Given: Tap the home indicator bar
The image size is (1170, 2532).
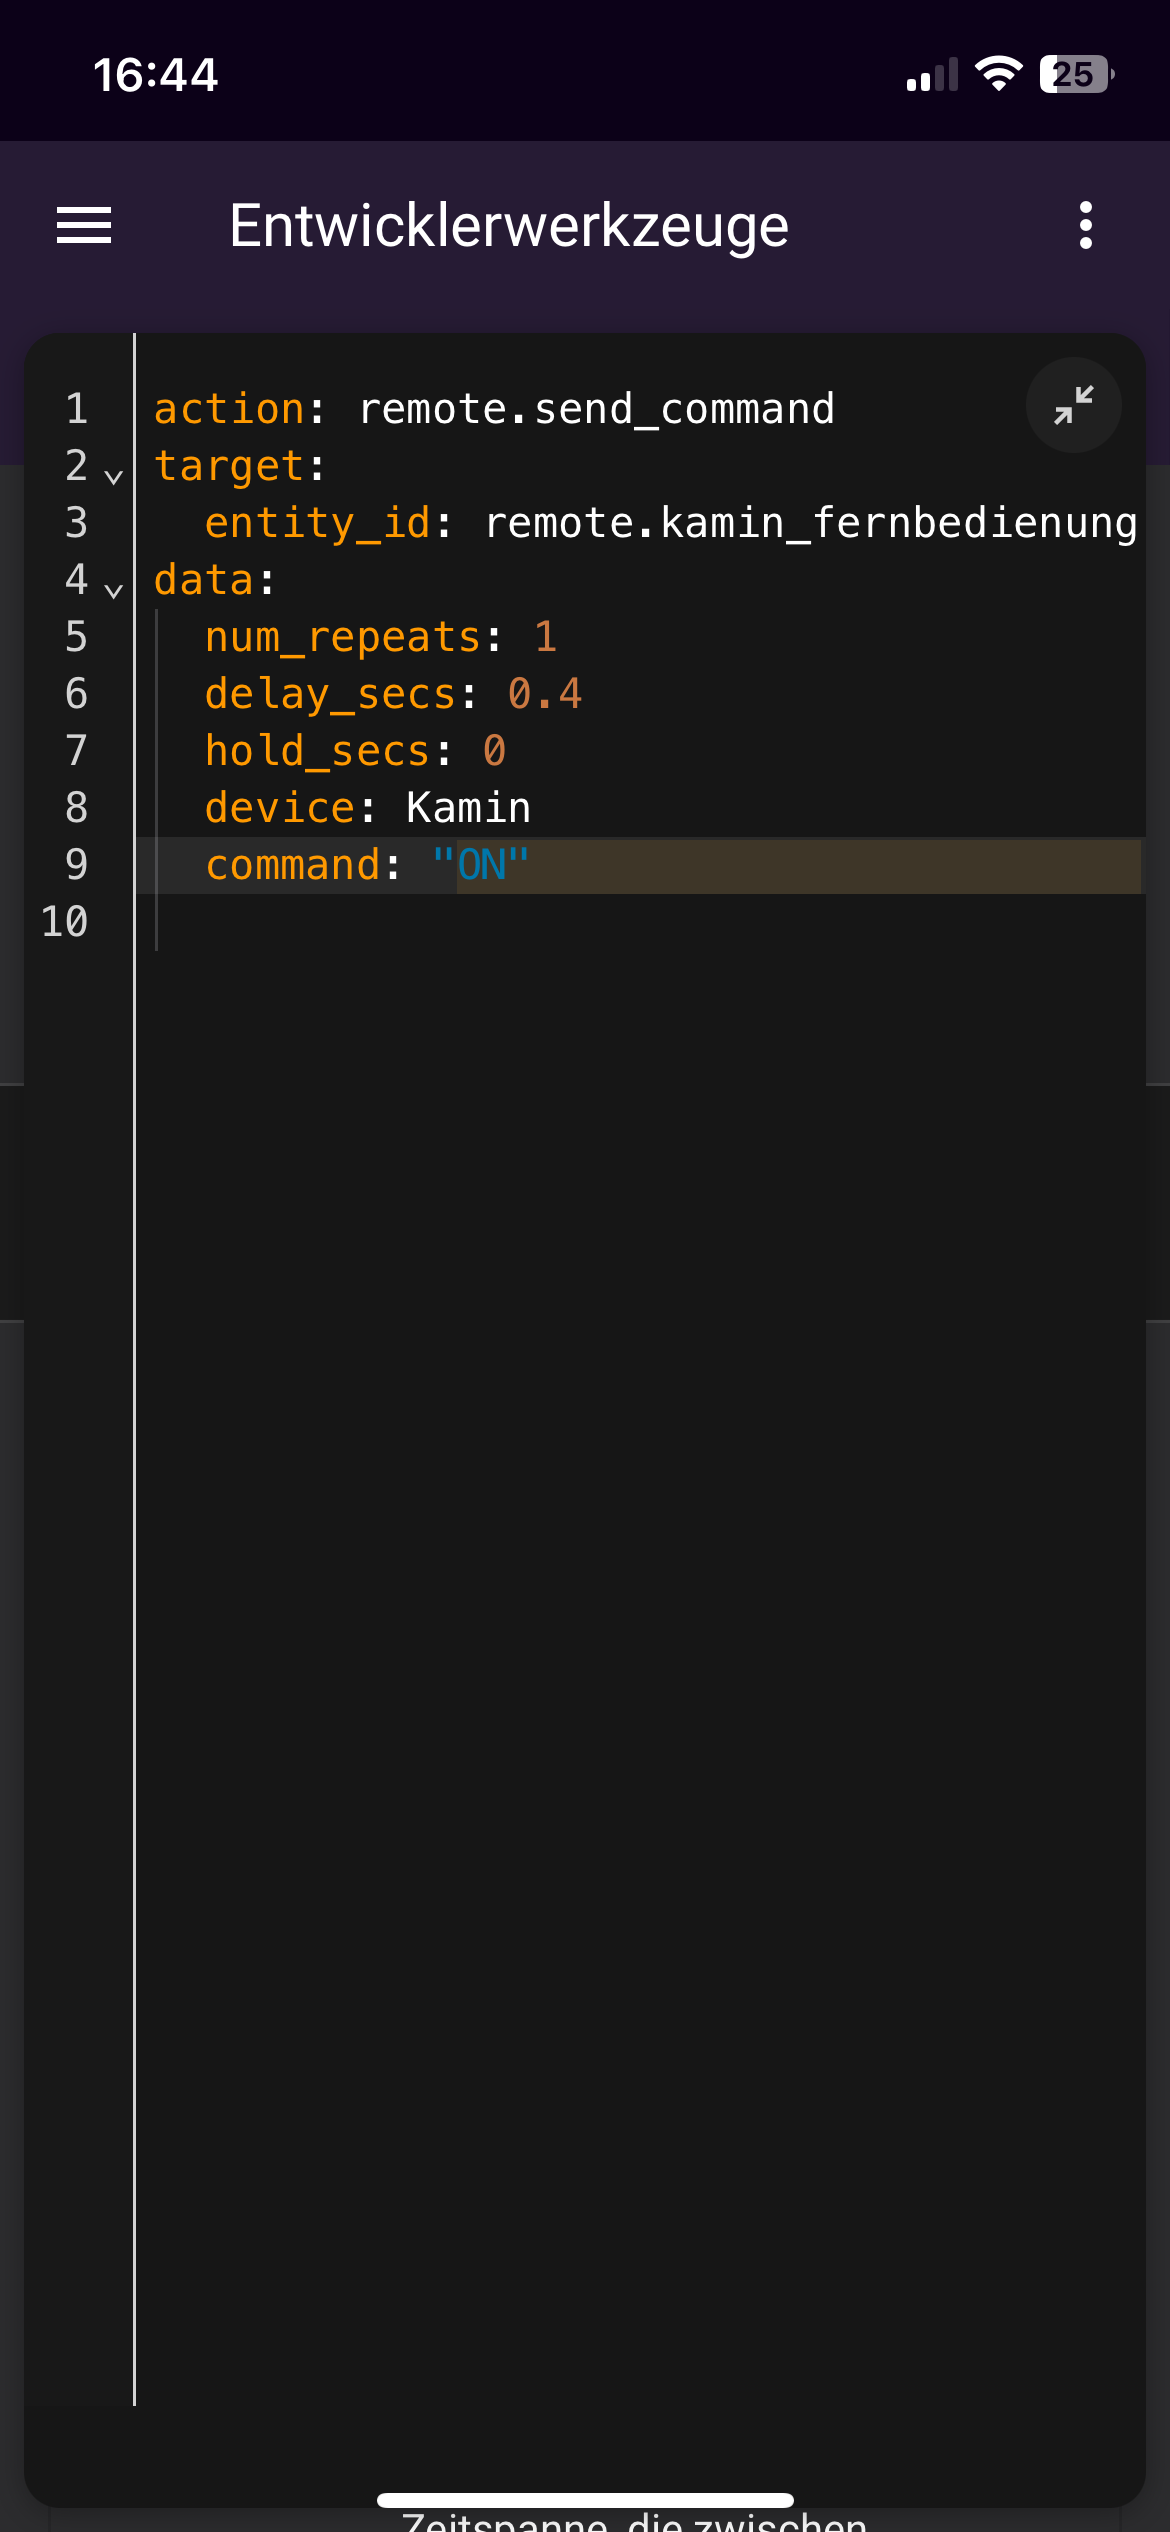Looking at the screenshot, I should pos(585,2500).
